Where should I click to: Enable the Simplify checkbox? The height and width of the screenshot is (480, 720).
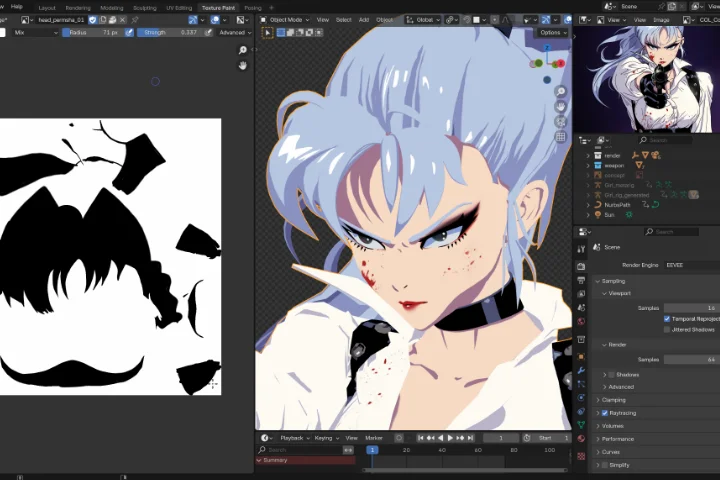pos(605,465)
